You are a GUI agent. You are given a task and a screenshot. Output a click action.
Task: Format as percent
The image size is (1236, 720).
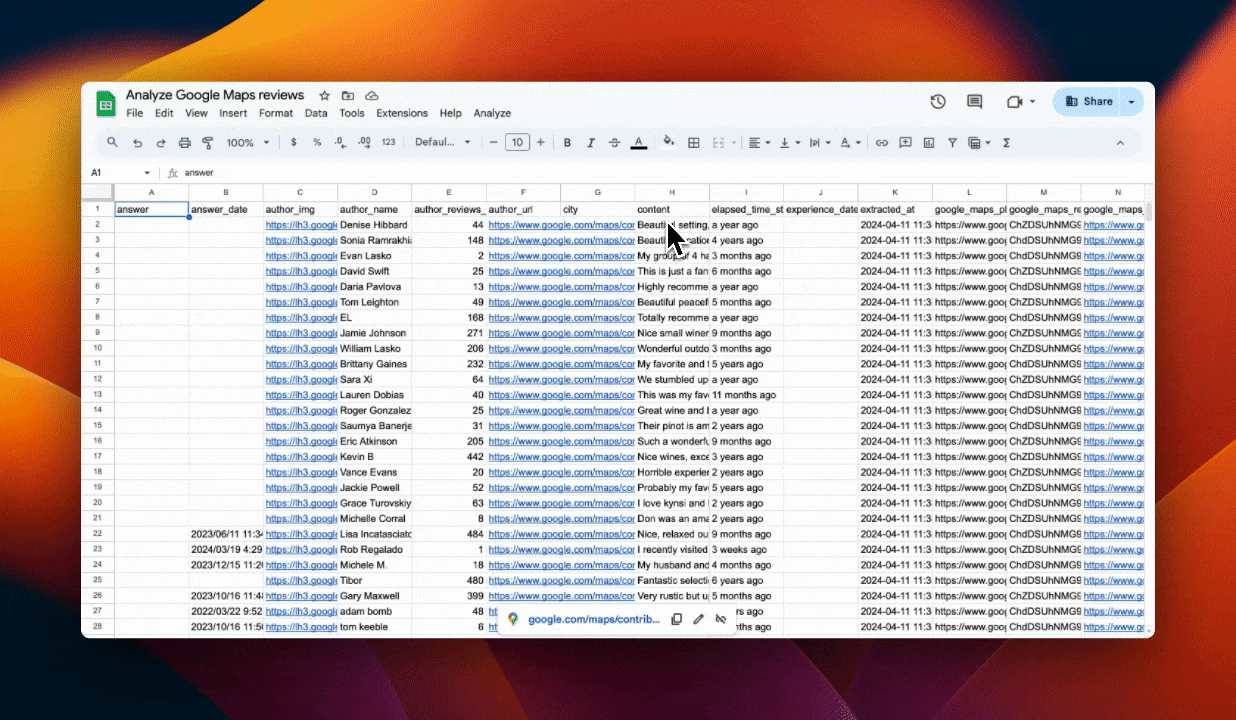317,143
